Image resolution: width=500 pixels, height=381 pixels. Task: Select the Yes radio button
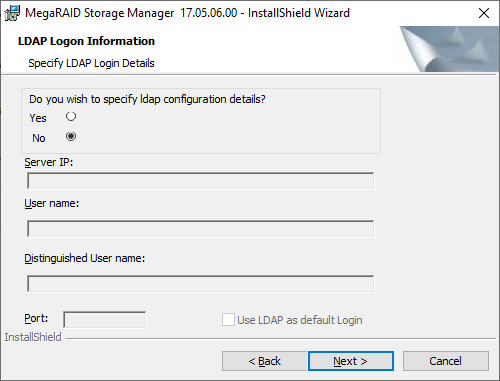pyautogui.click(x=71, y=116)
